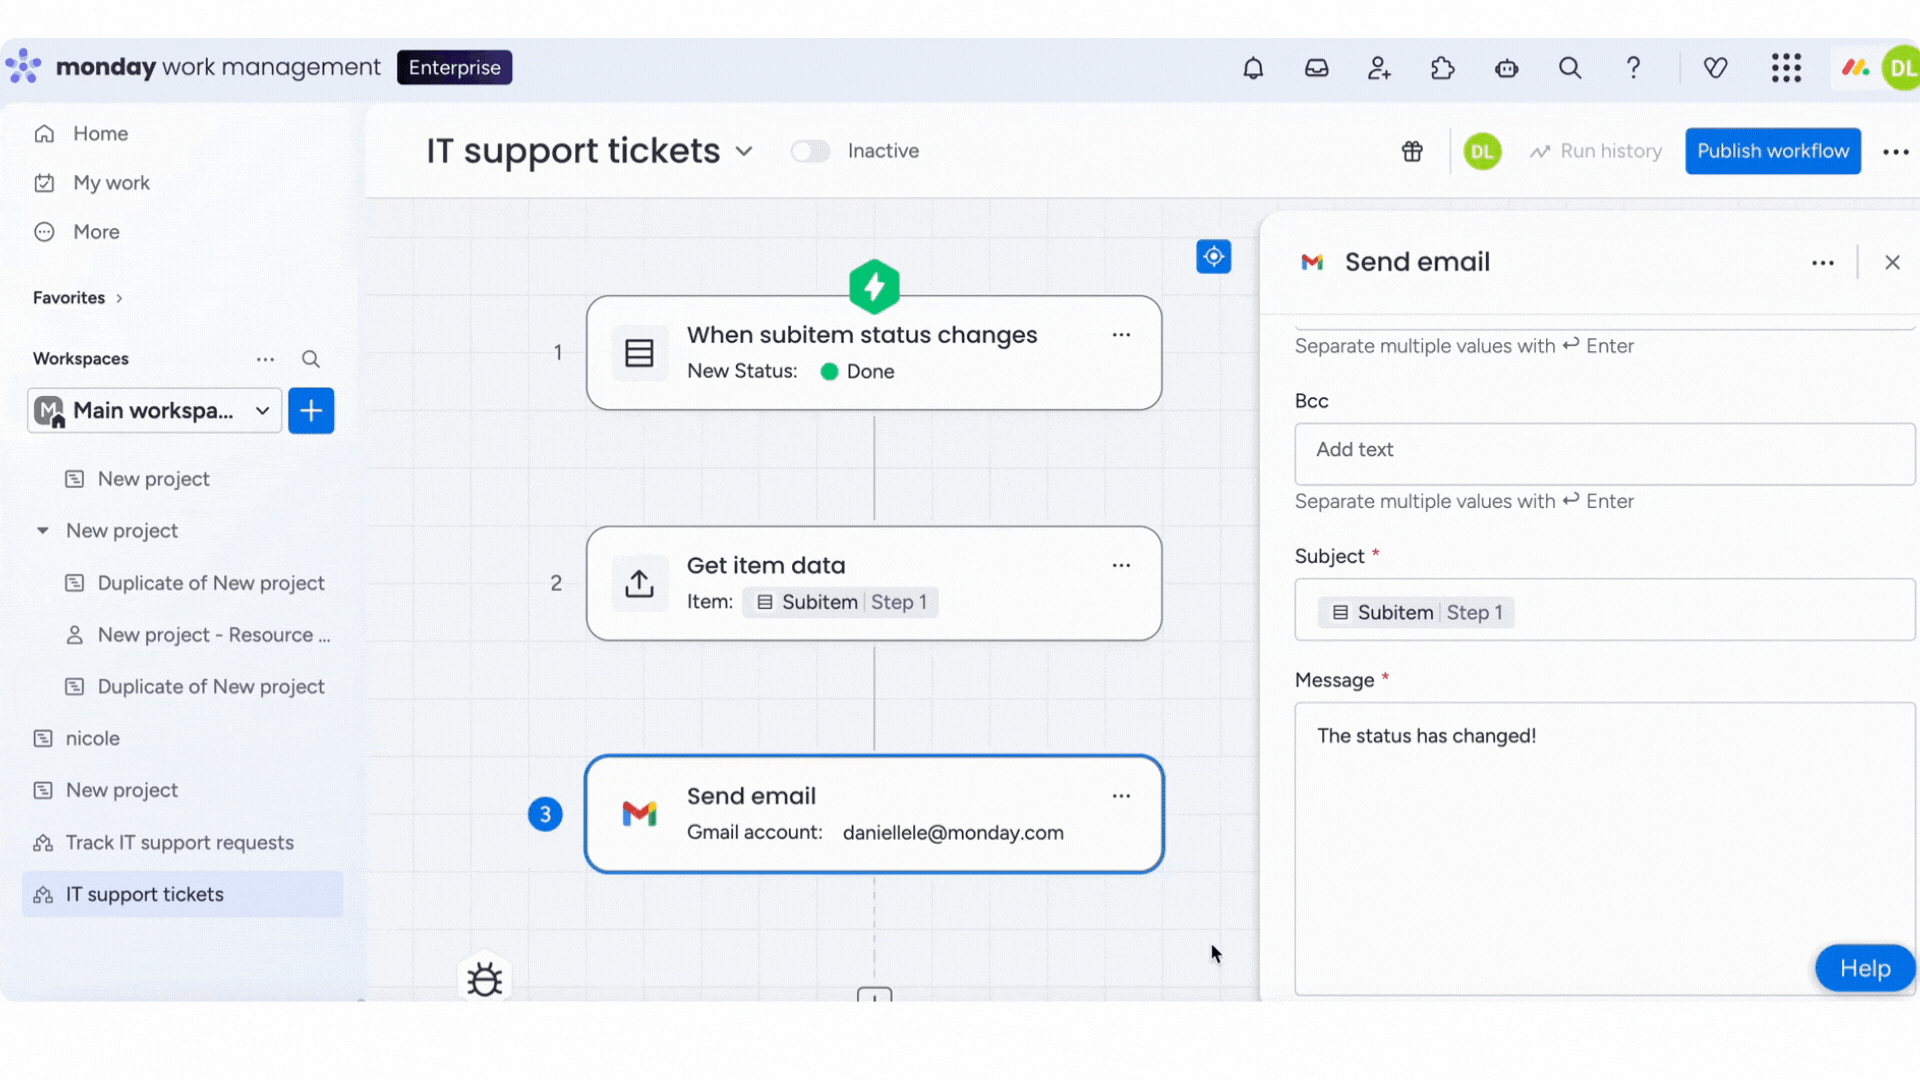This screenshot has height=1080, width=1920.
Task: Click the monday logo icon at top left
Action: point(23,67)
